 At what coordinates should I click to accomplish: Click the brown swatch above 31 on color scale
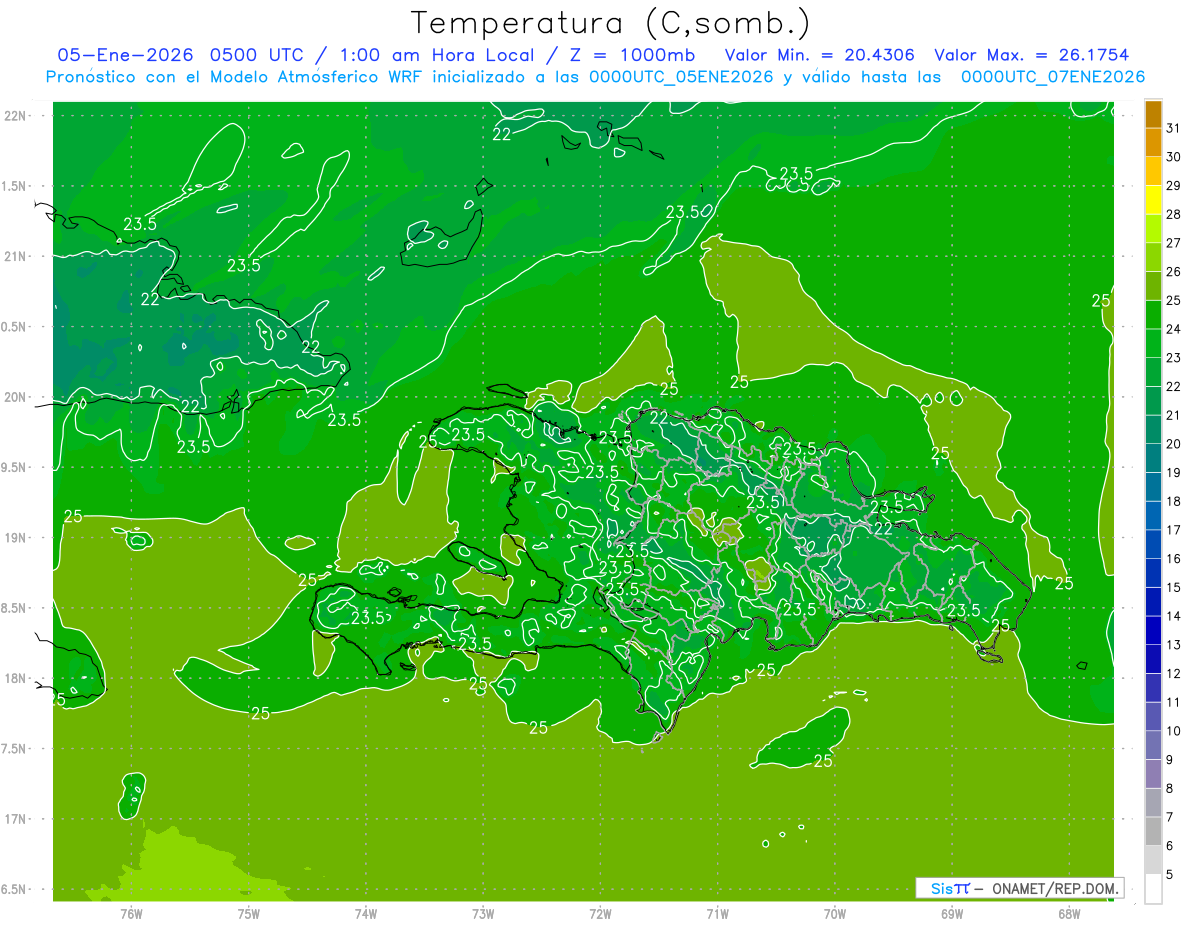pyautogui.click(x=1153, y=114)
